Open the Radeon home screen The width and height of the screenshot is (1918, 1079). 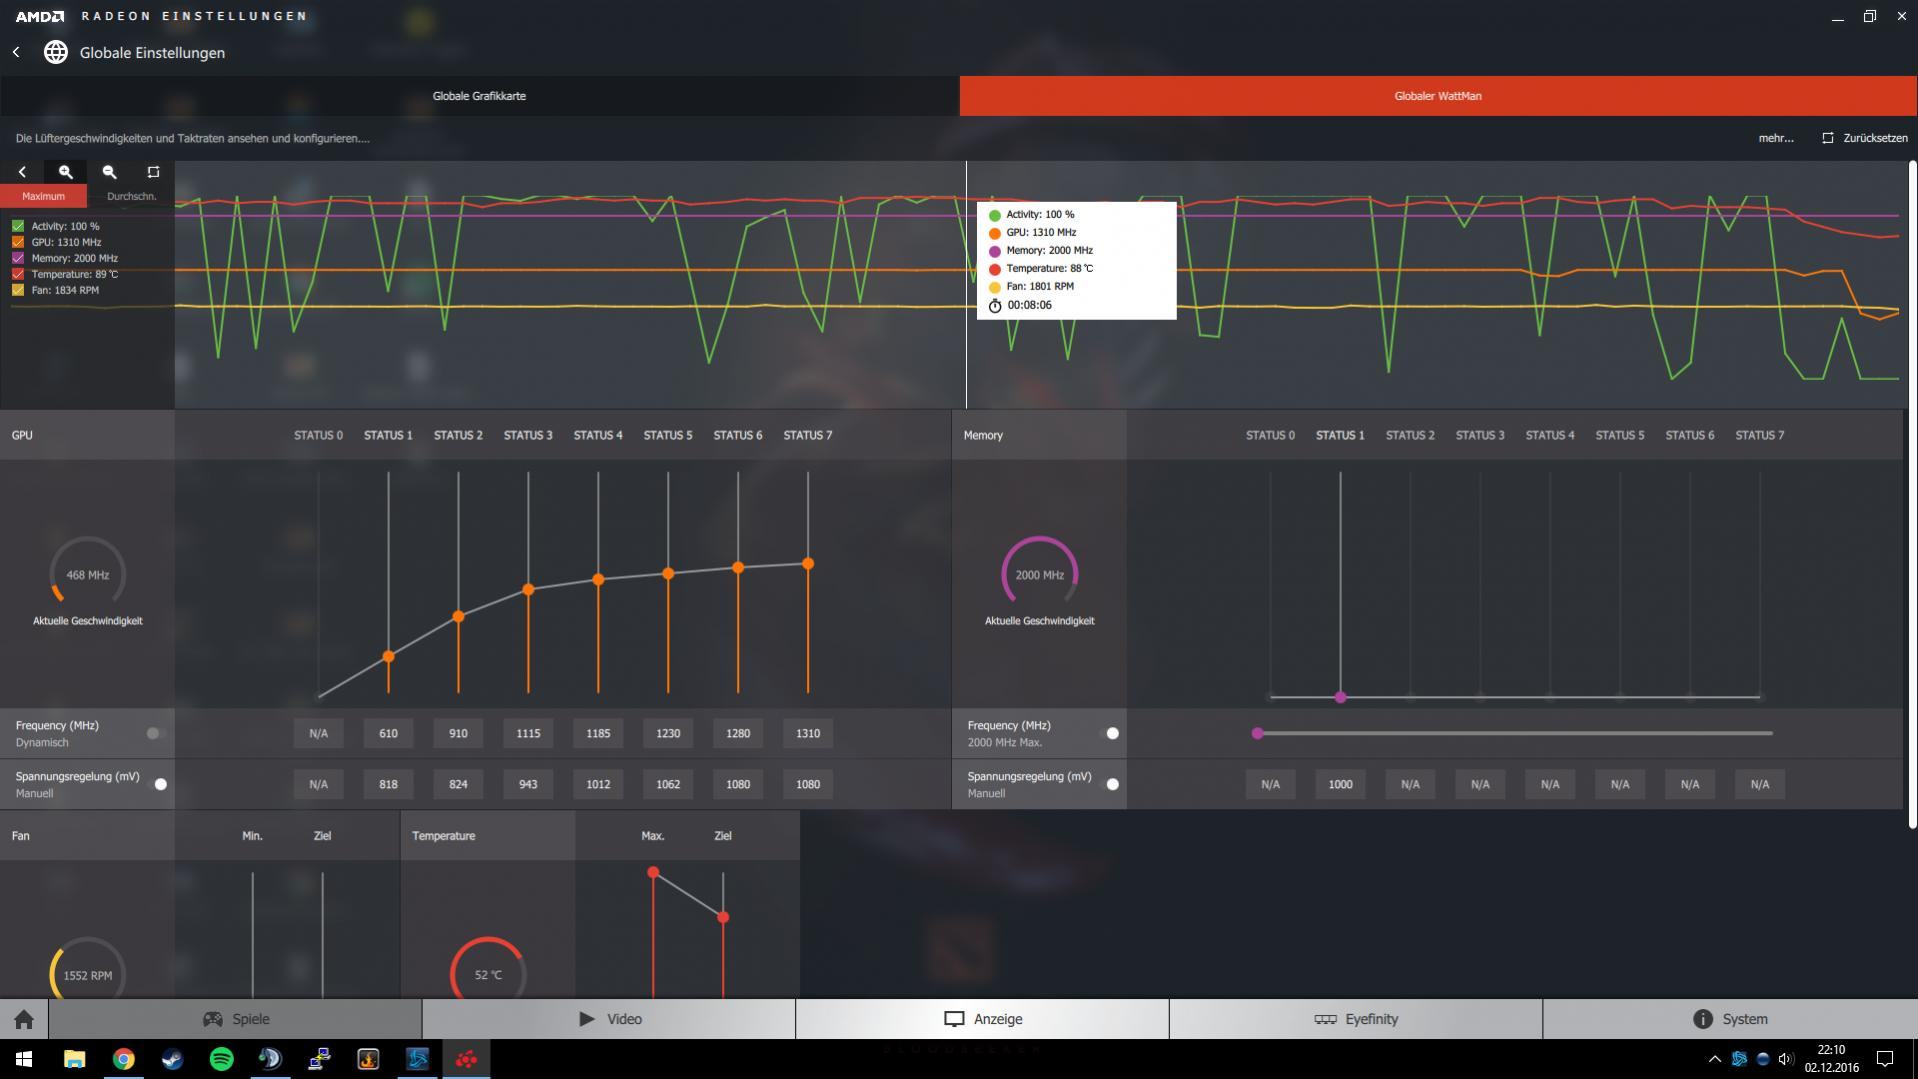(x=24, y=1019)
